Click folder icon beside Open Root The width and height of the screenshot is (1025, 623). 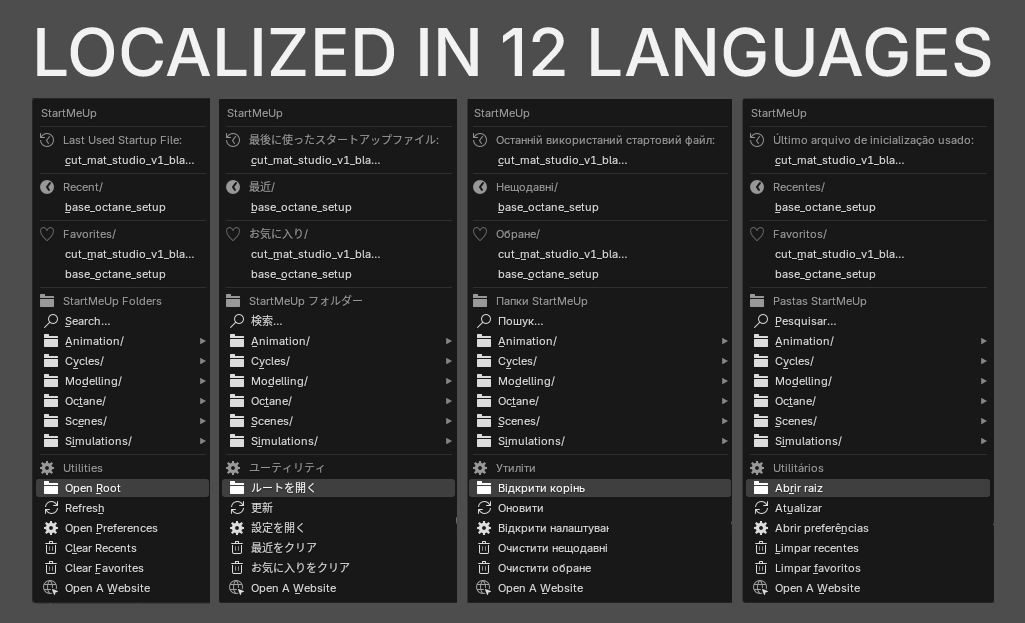tap(51, 488)
